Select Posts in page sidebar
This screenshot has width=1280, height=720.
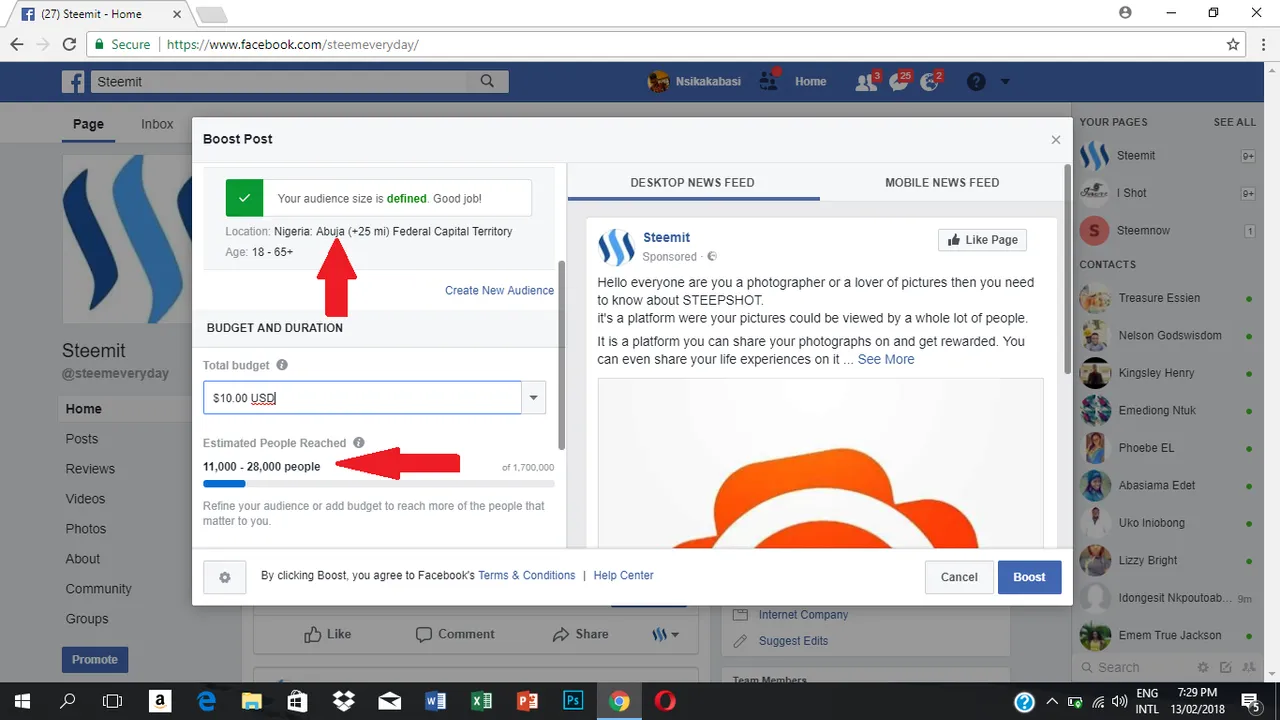coord(82,439)
